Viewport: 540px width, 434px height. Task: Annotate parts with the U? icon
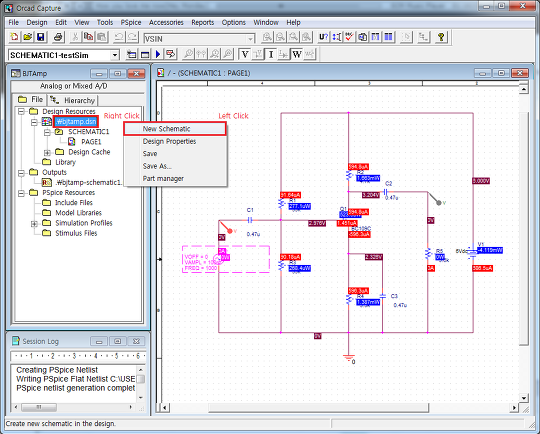tap(323, 37)
